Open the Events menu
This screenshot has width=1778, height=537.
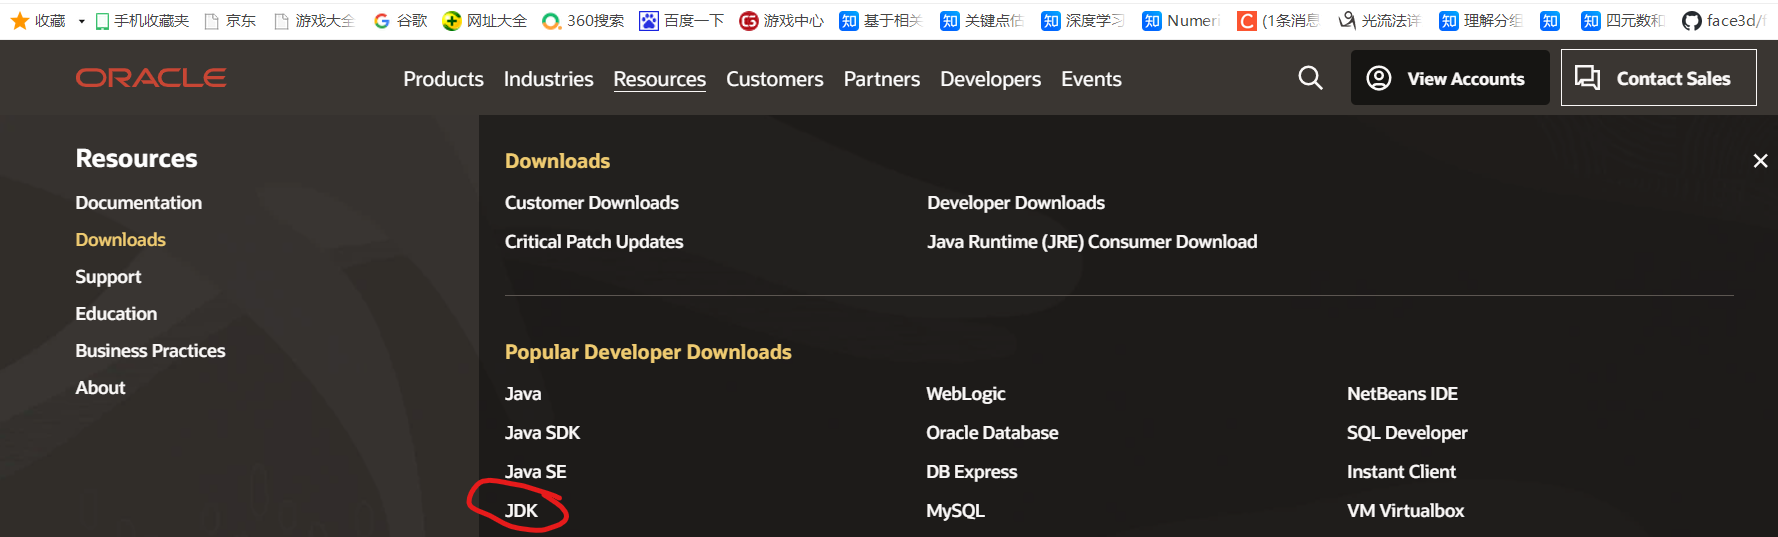pos(1091,79)
